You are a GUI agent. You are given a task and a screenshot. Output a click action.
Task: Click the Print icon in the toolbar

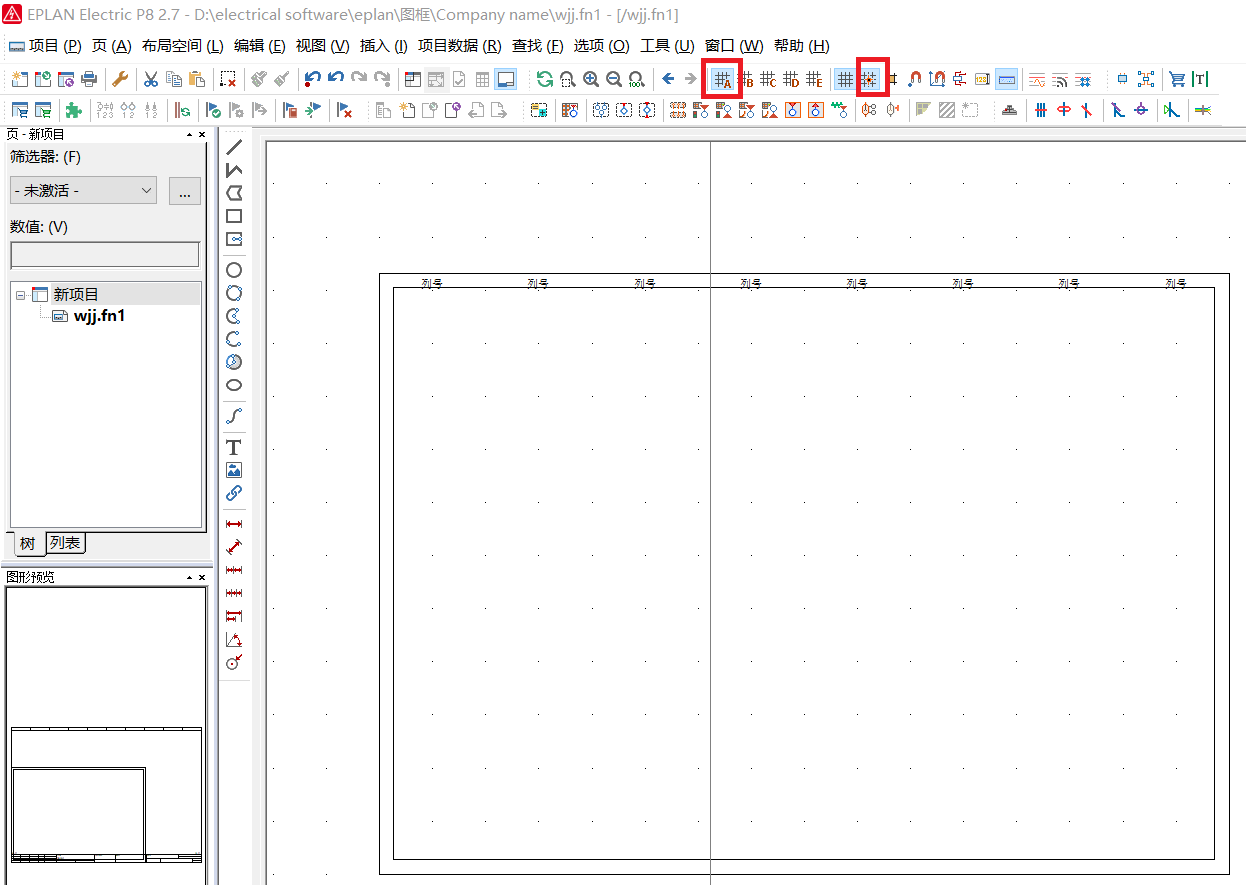[x=89, y=79]
